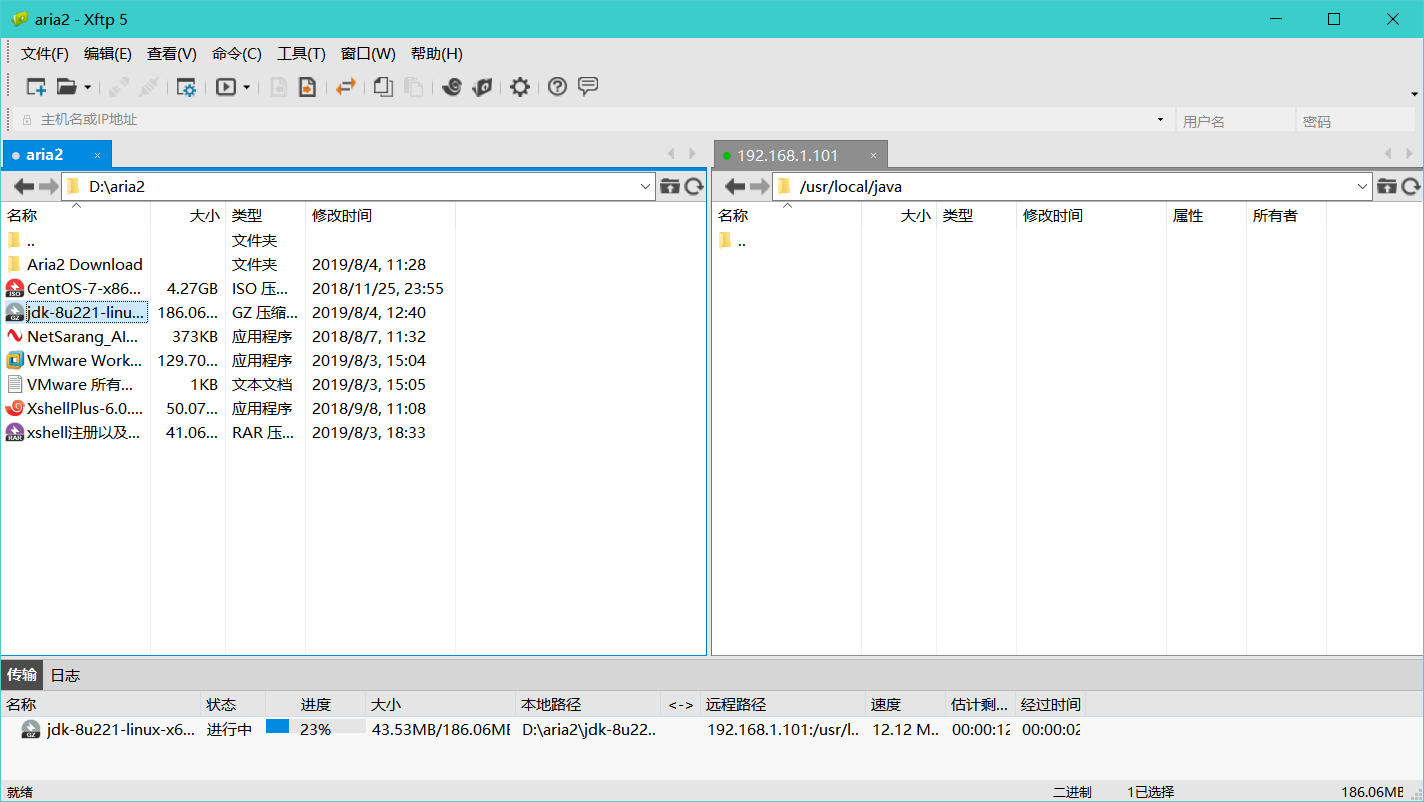The image size is (1424, 802).
Task: Click the 用户名 input field
Action: tap(1235, 121)
